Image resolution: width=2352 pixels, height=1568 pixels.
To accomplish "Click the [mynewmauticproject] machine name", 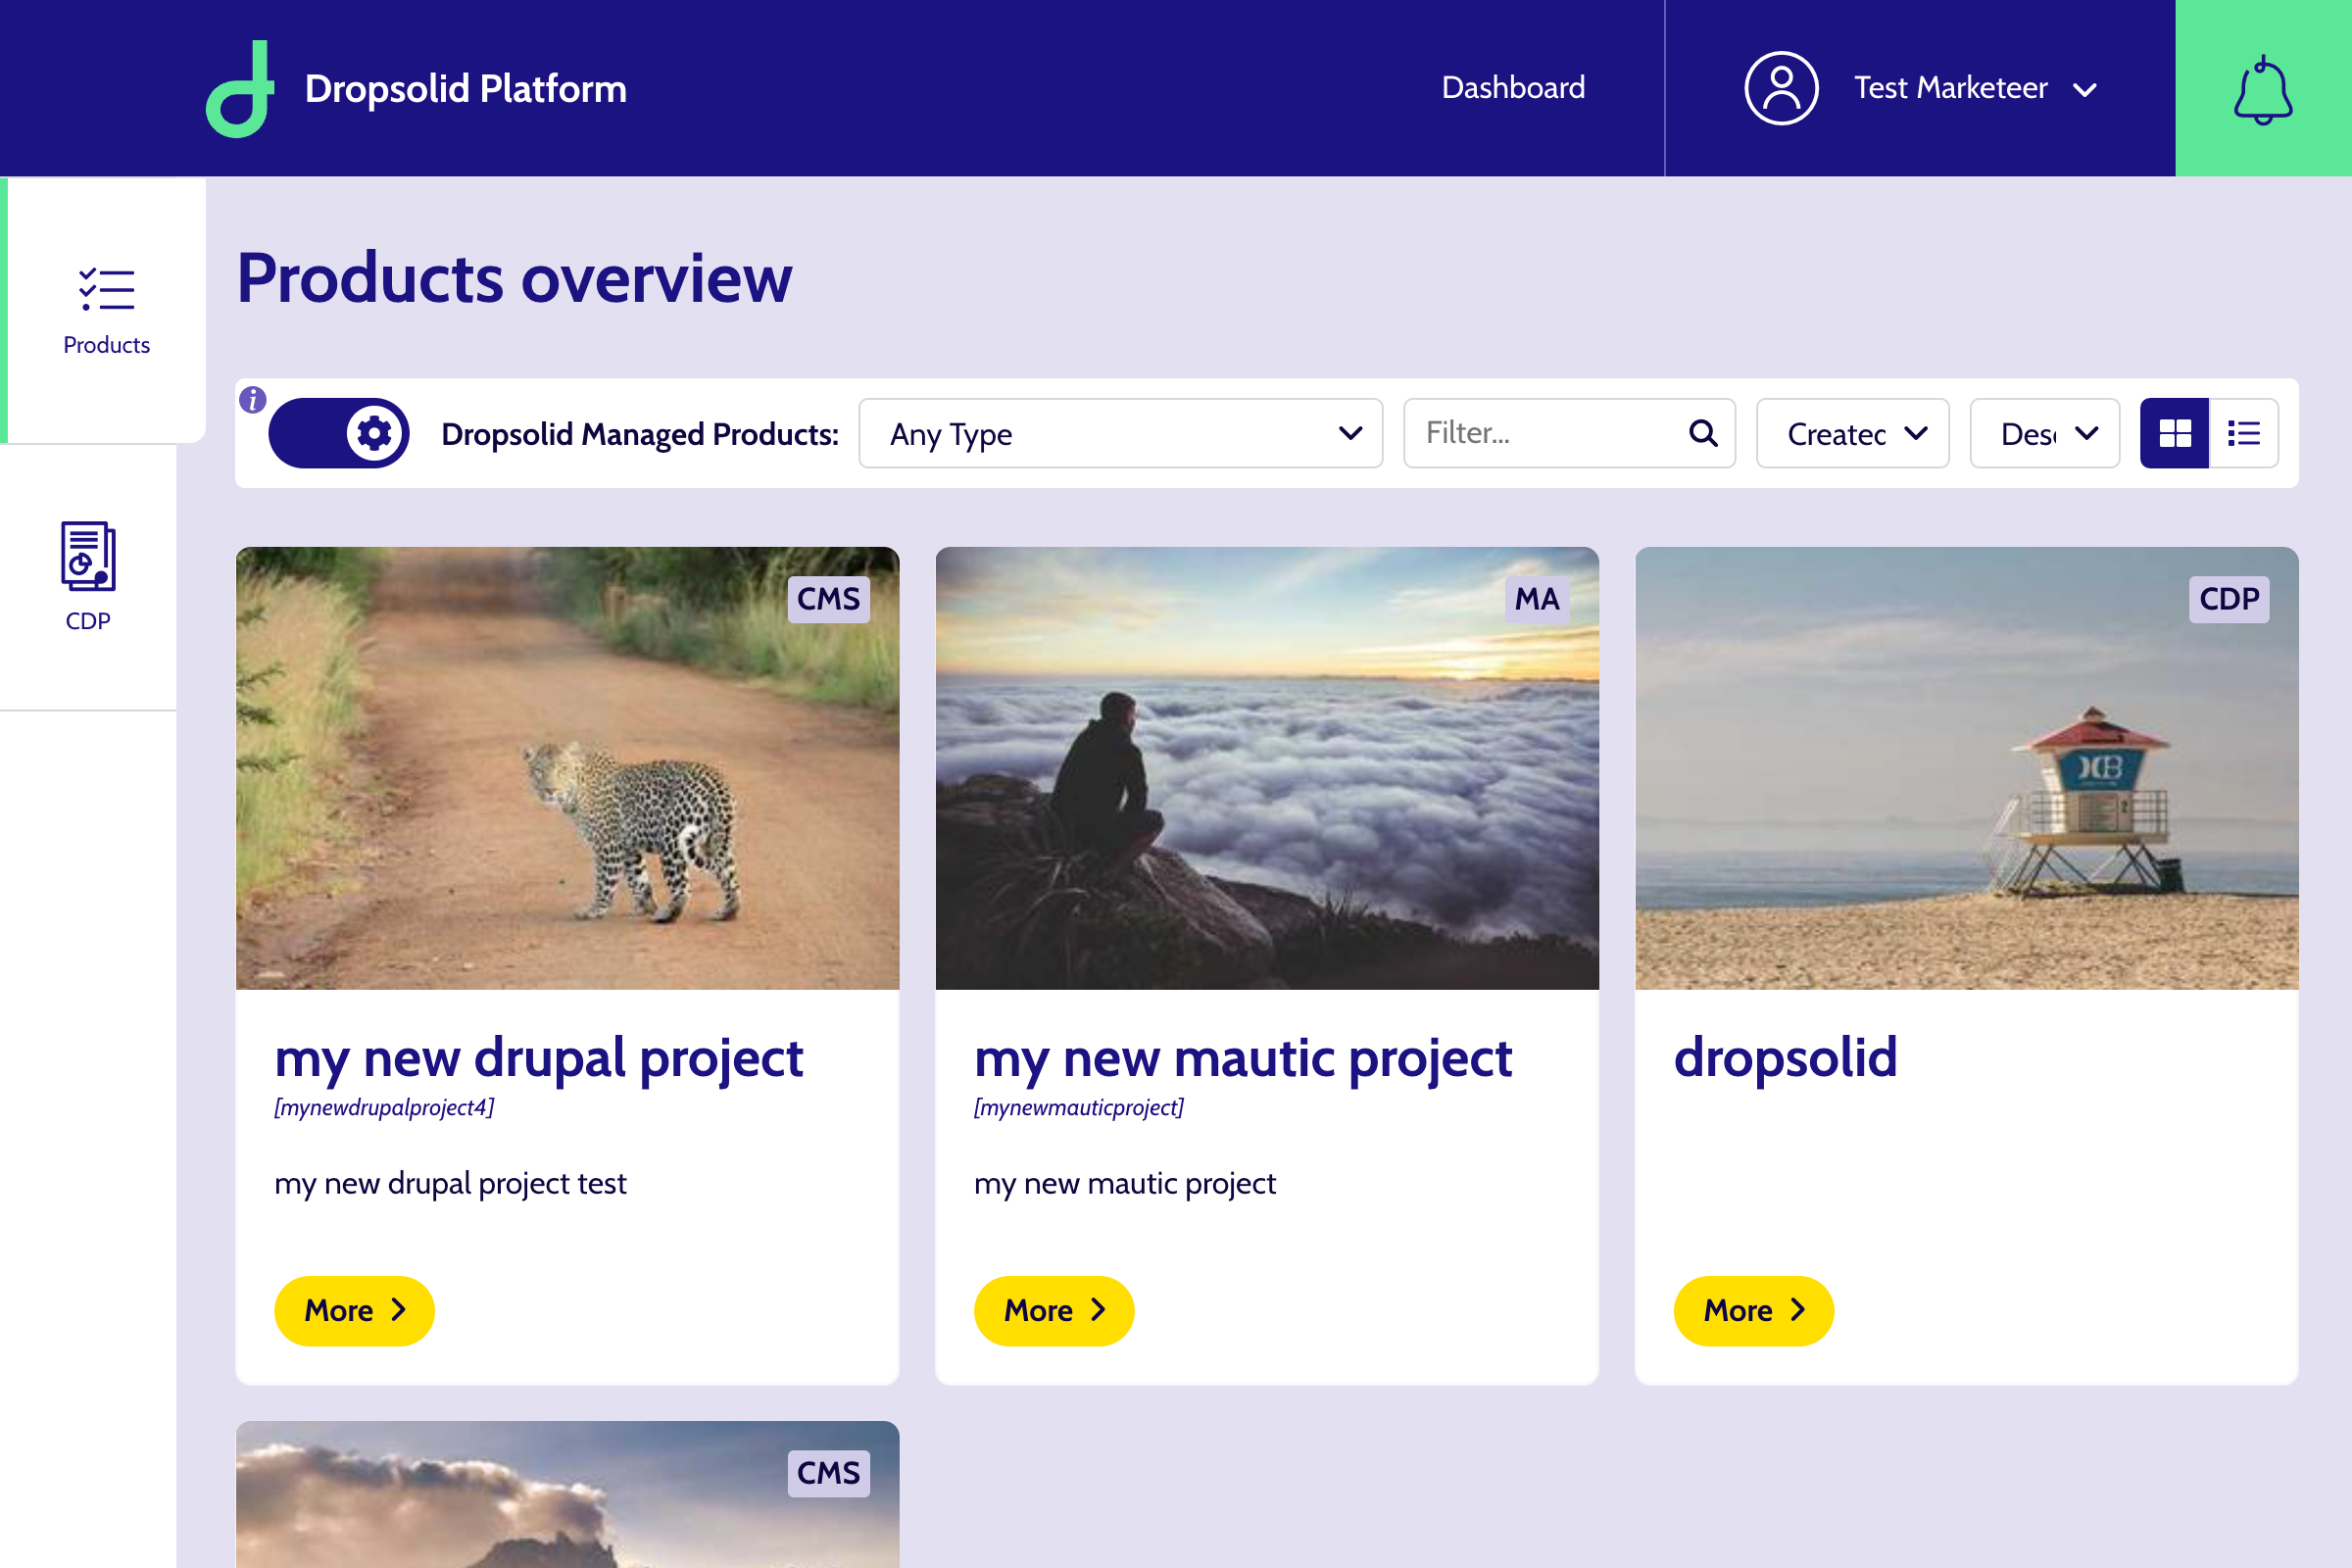I will point(1079,1108).
